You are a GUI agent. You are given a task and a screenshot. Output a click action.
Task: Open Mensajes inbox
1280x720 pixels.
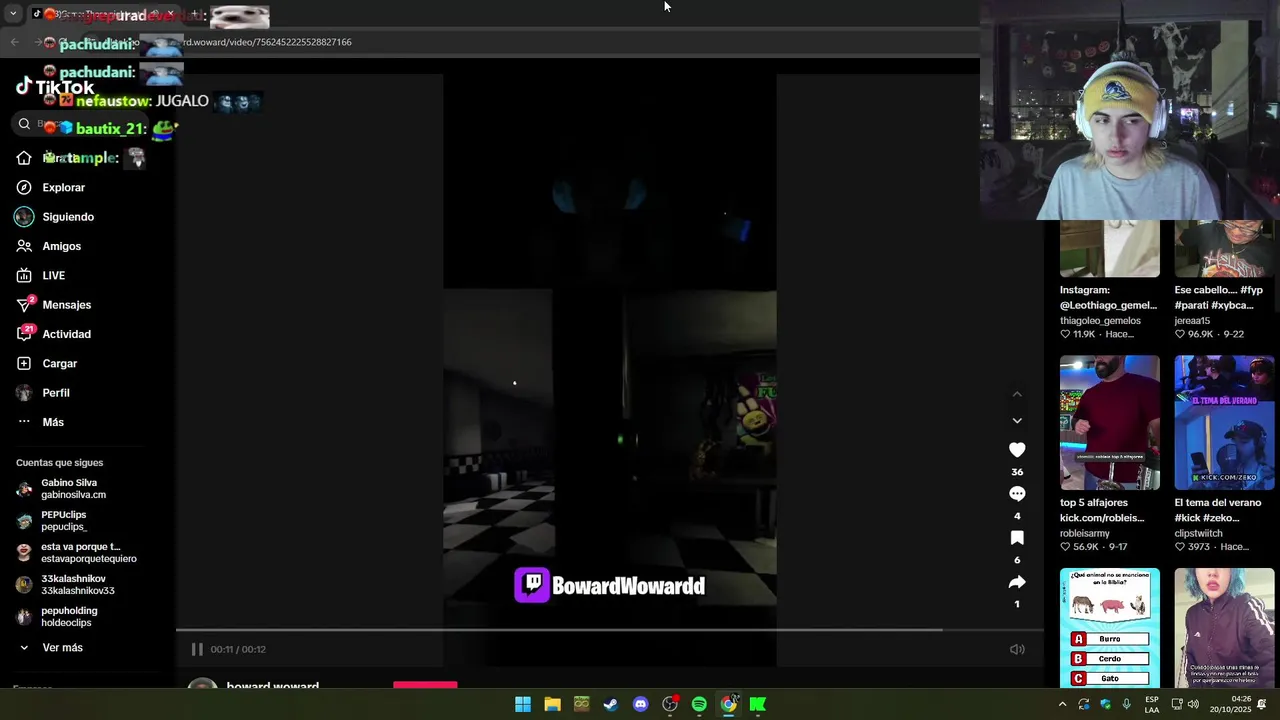point(66,305)
